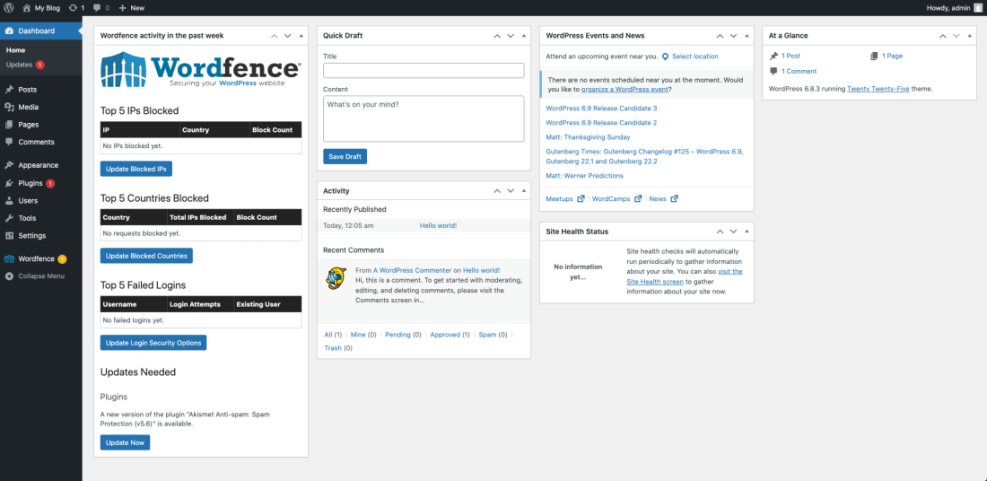Click Select location link
987x481 pixels.
coord(695,56)
